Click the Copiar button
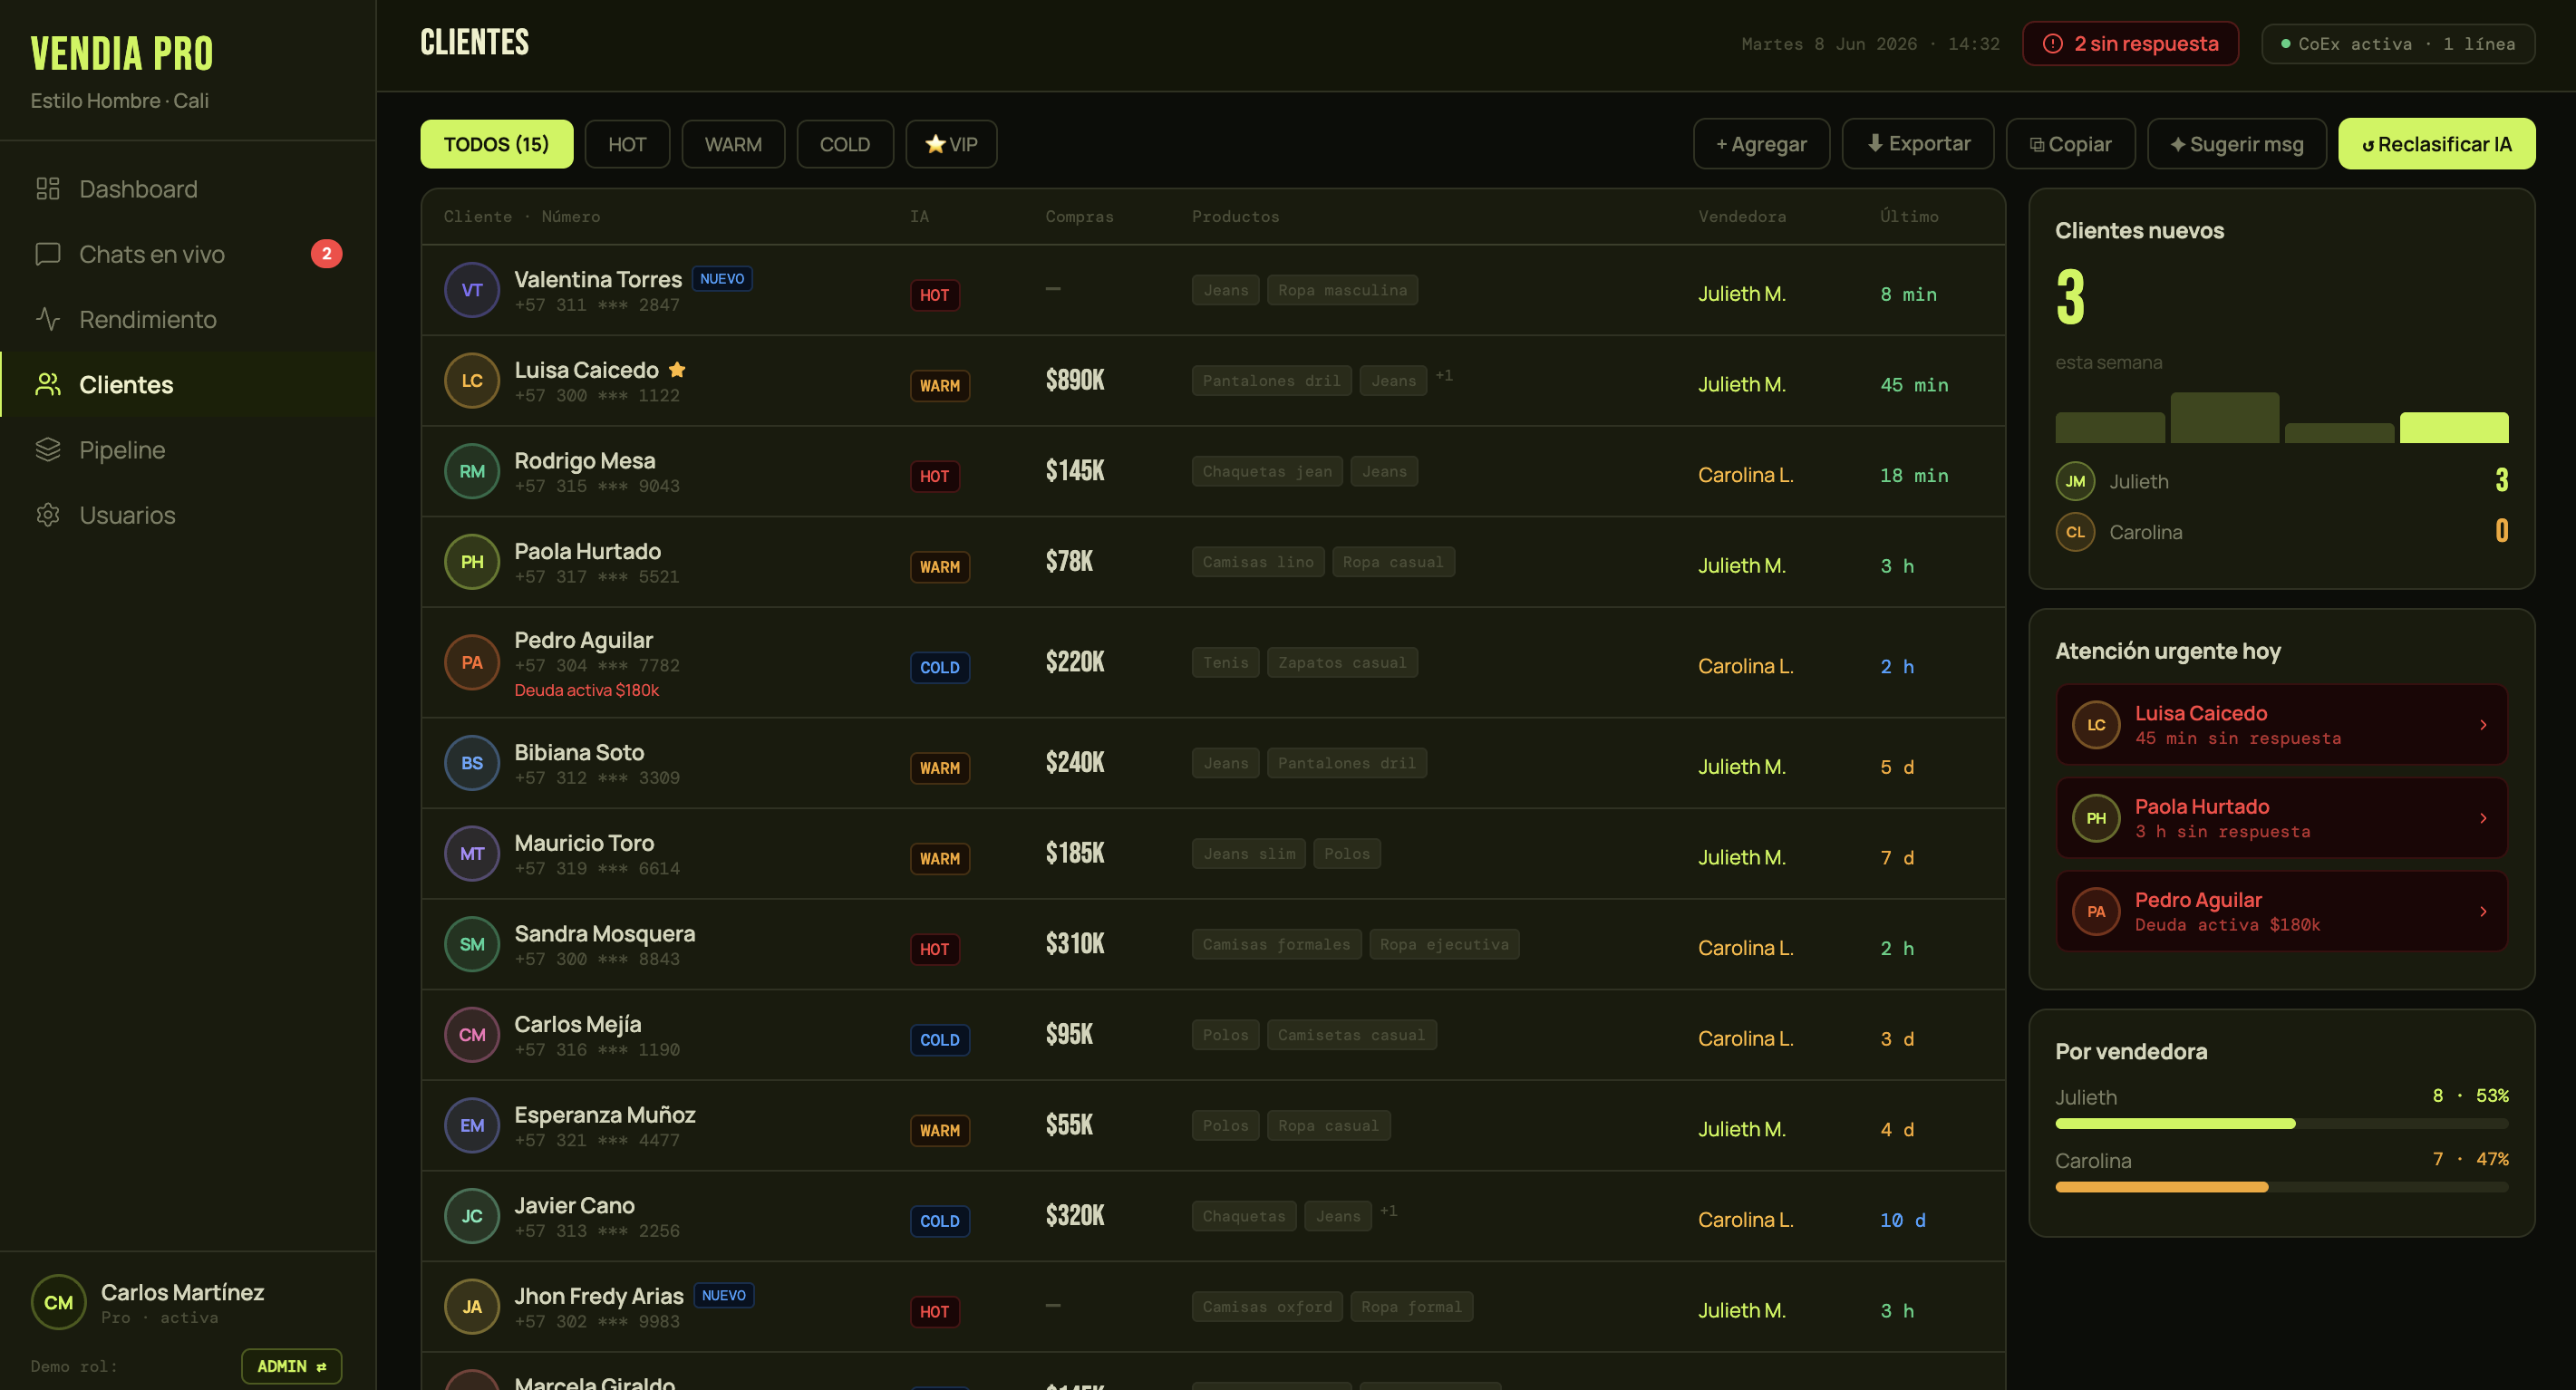This screenshot has width=2576, height=1390. click(x=2070, y=144)
